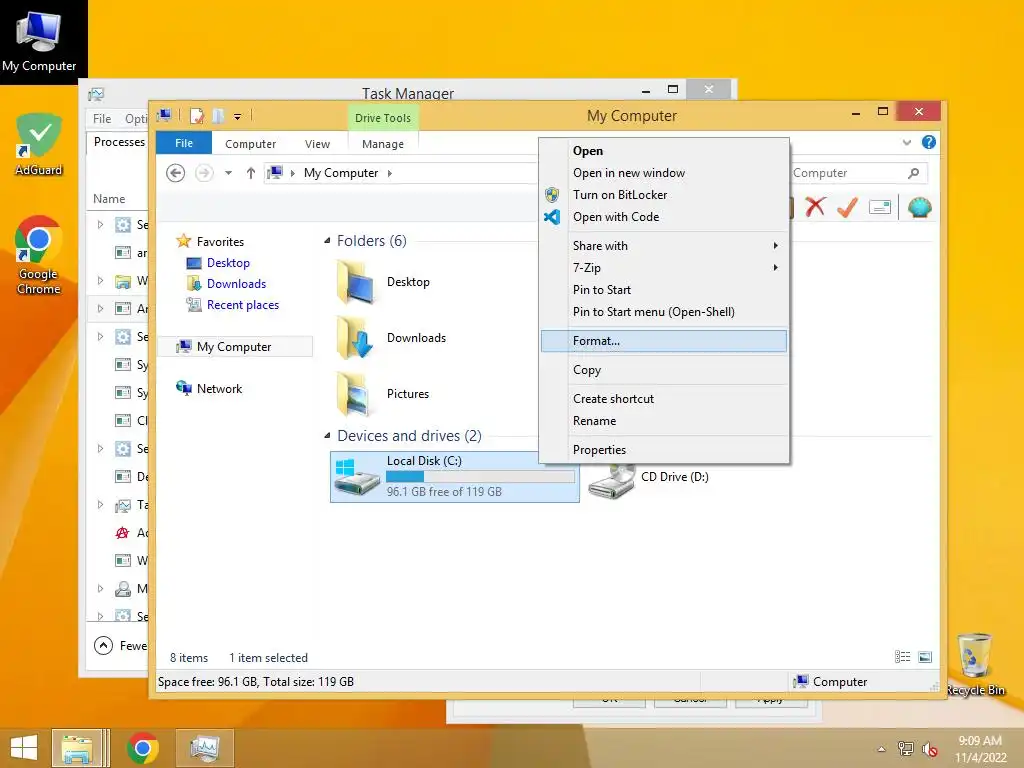Choose Pin to Start
The width and height of the screenshot is (1024, 768).
[x=664, y=290]
